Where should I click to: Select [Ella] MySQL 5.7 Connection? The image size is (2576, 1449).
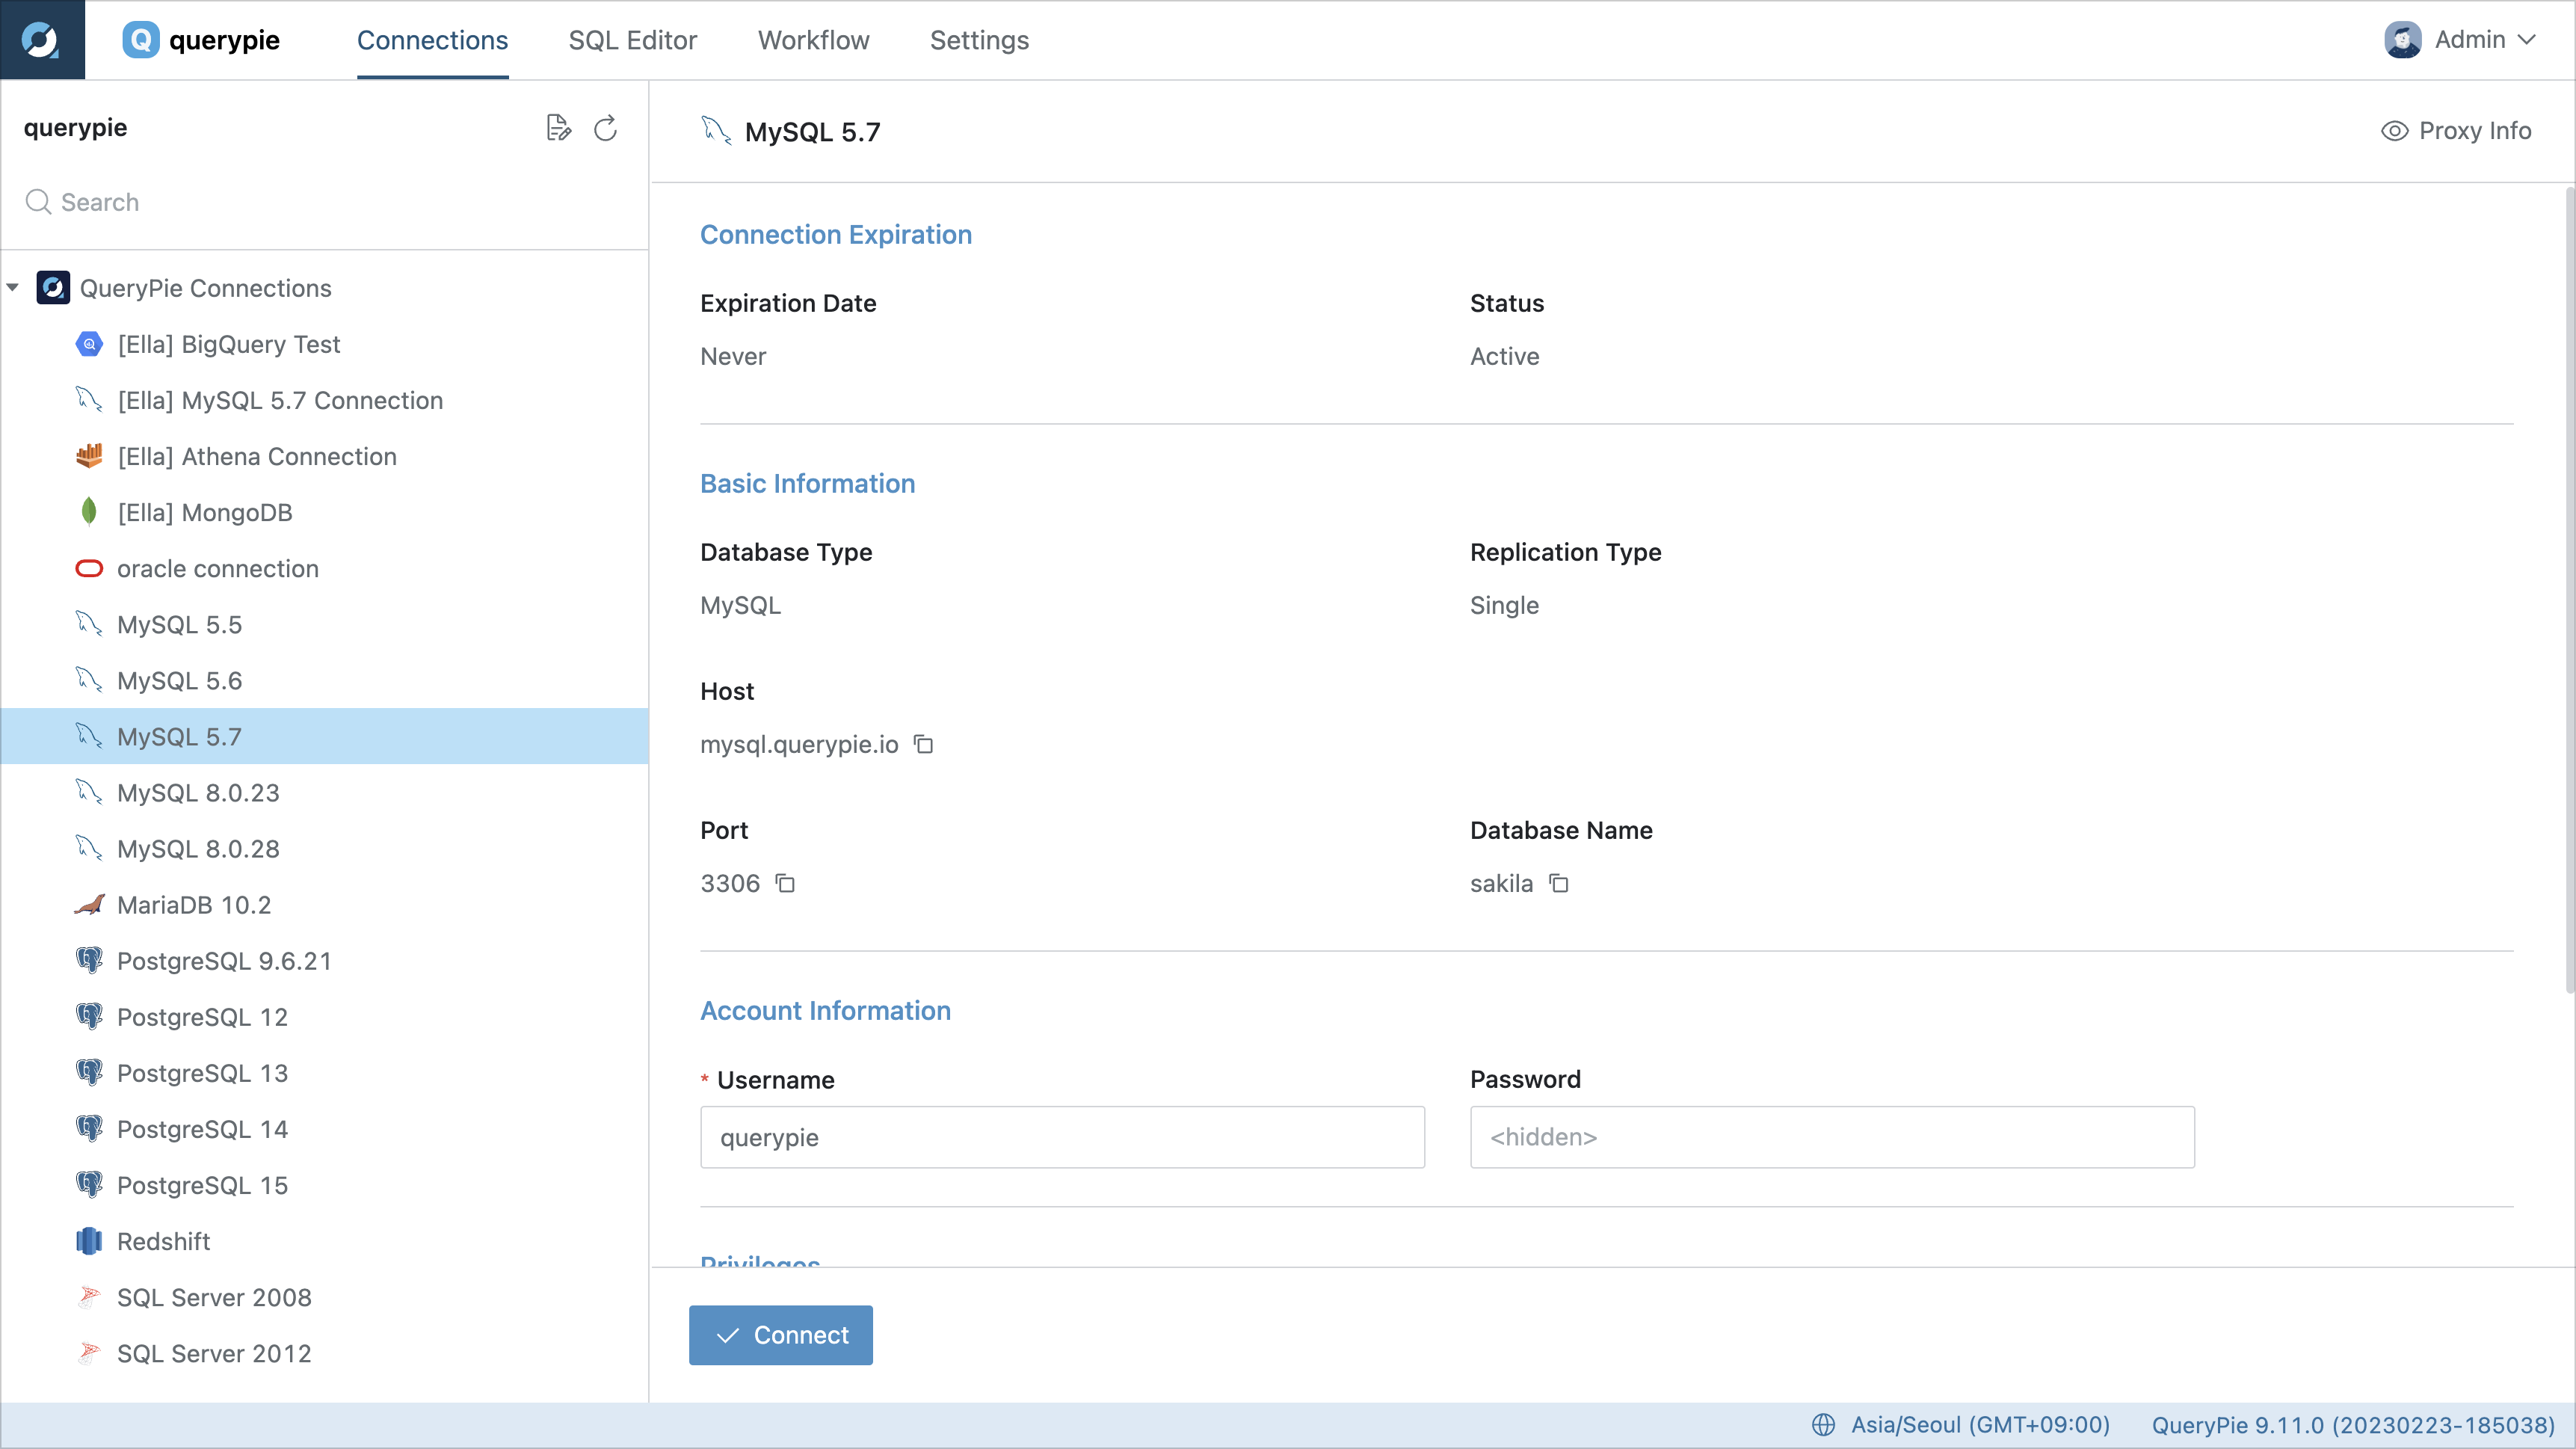280,400
